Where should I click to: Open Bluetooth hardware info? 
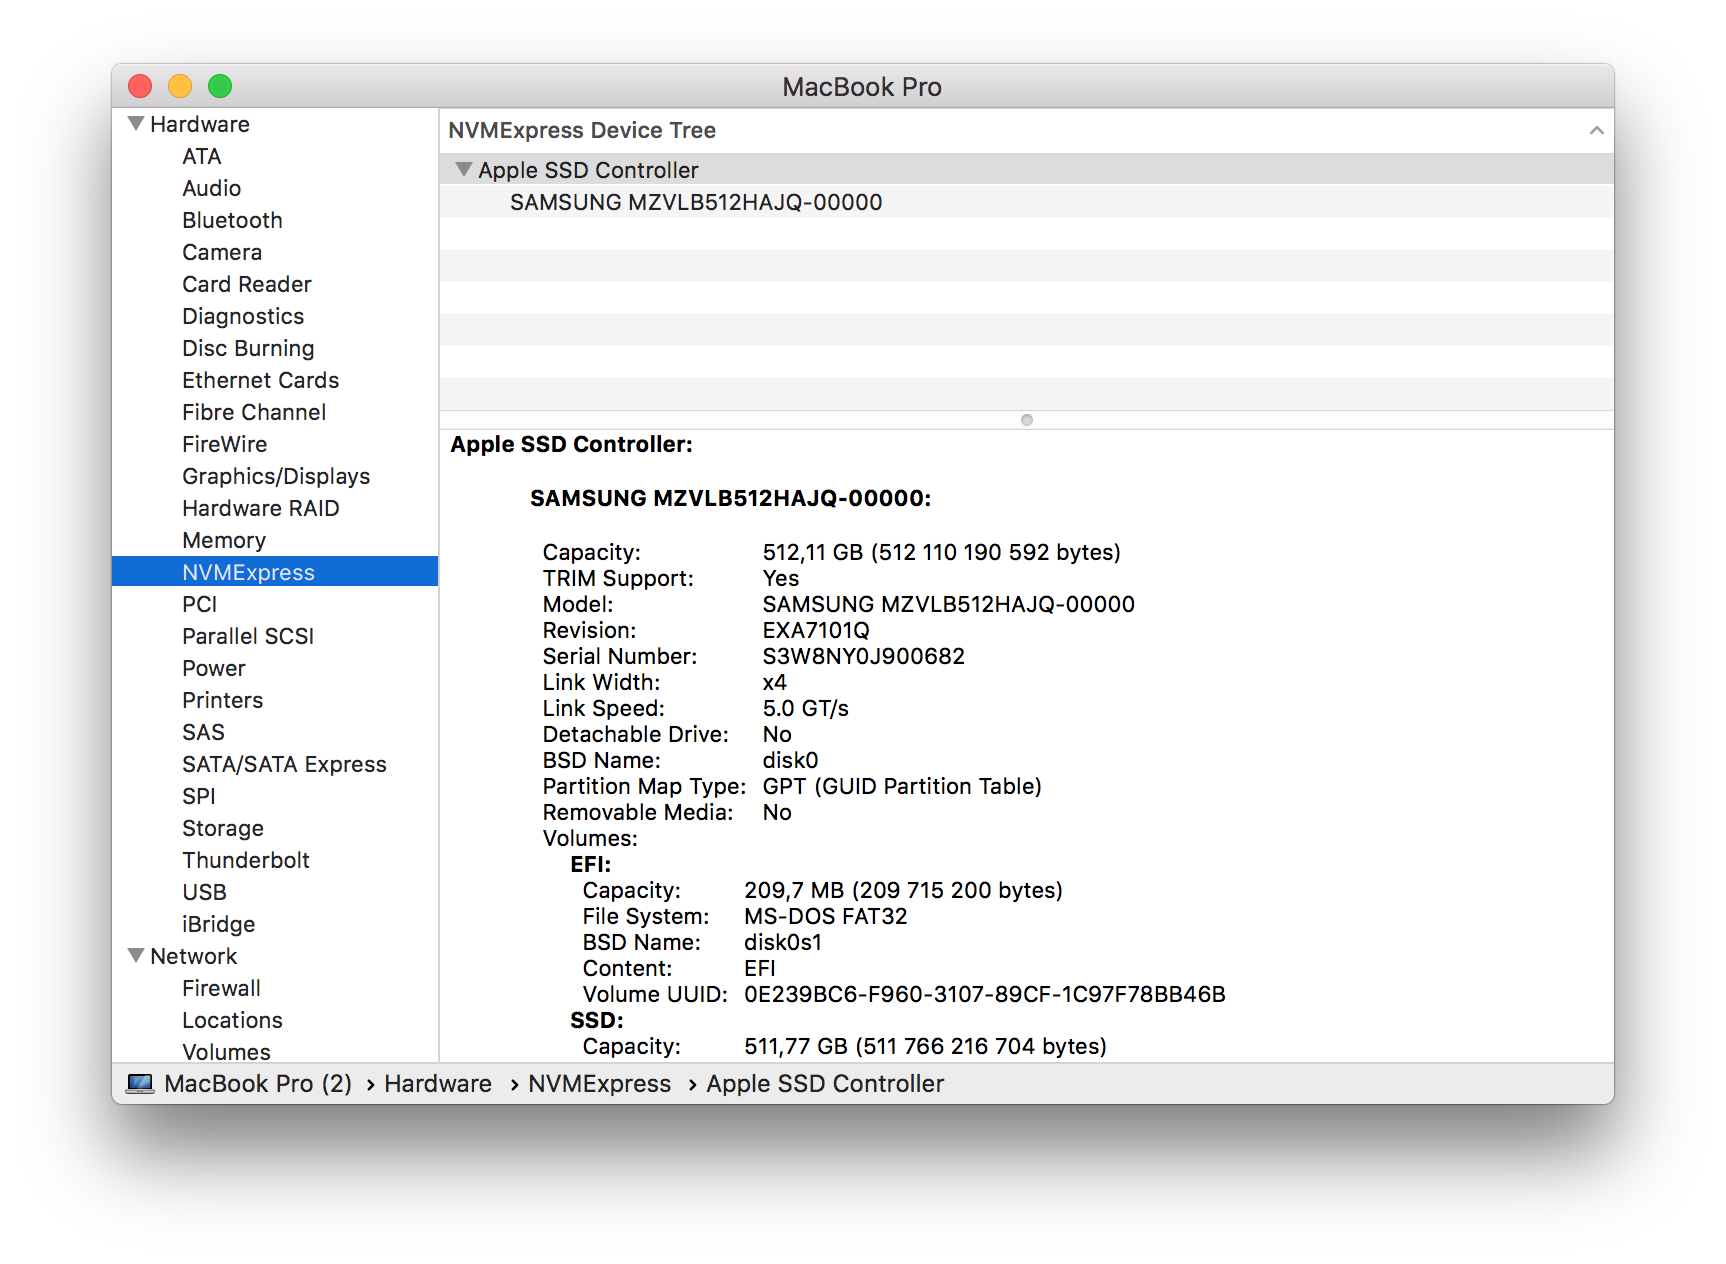pos(232,220)
